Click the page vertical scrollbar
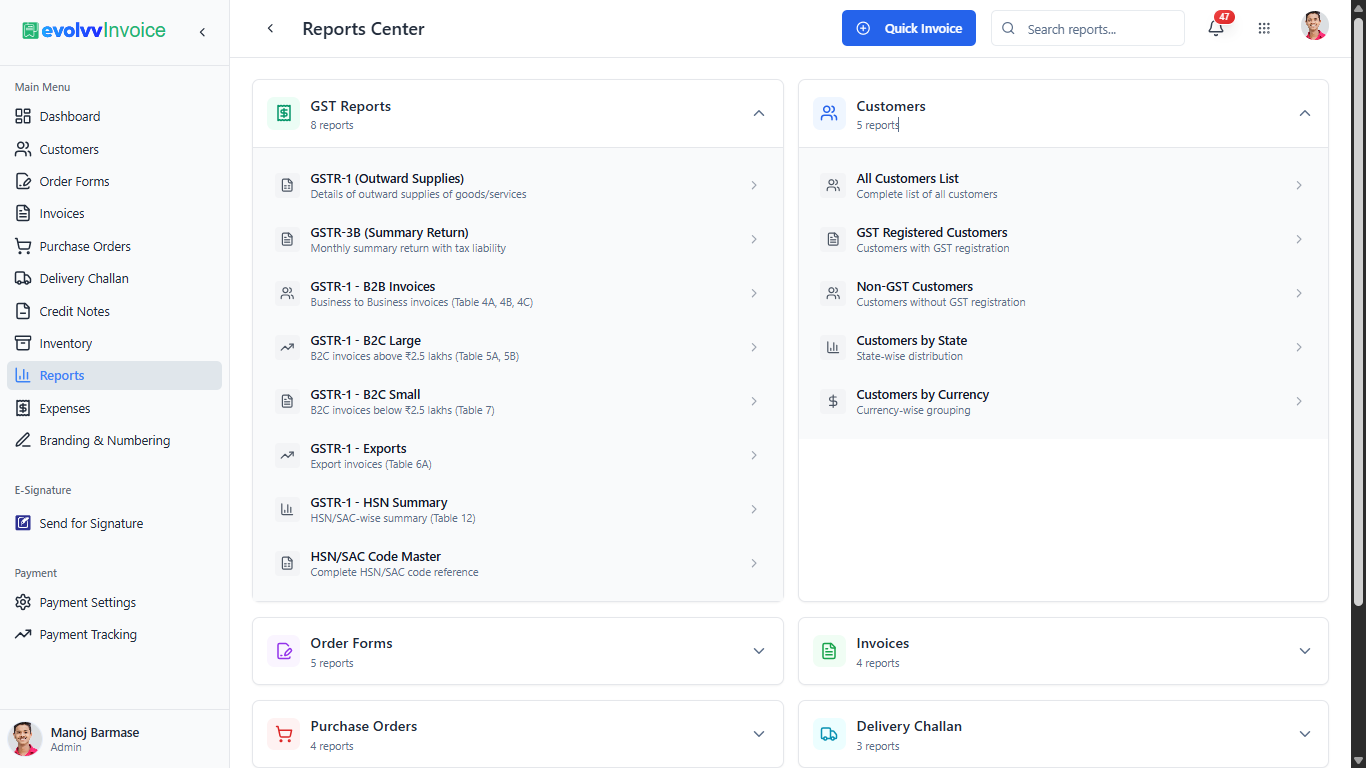The width and height of the screenshot is (1366, 768). tap(1358, 311)
